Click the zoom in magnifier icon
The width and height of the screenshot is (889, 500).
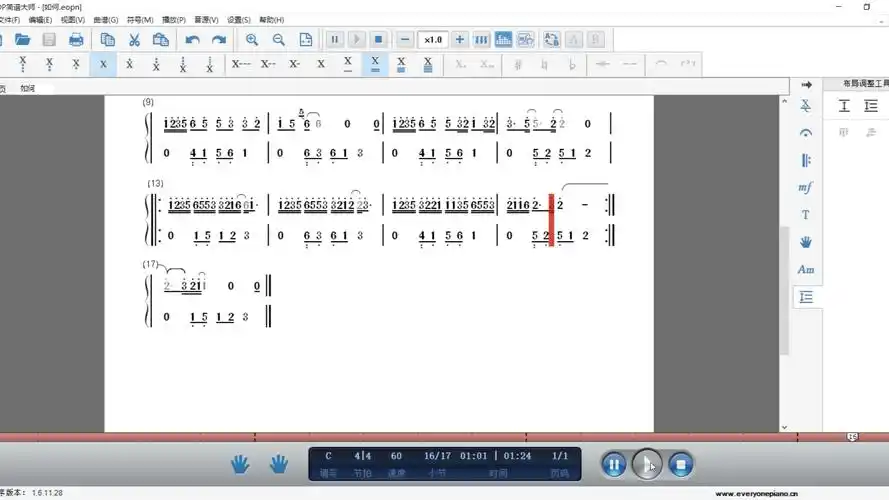pos(252,40)
